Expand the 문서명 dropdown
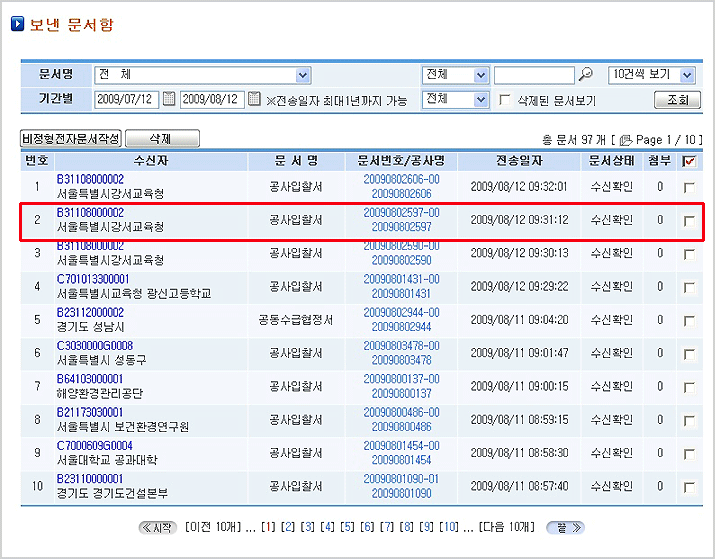Image resolution: width=715 pixels, height=559 pixels. pyautogui.click(x=303, y=75)
